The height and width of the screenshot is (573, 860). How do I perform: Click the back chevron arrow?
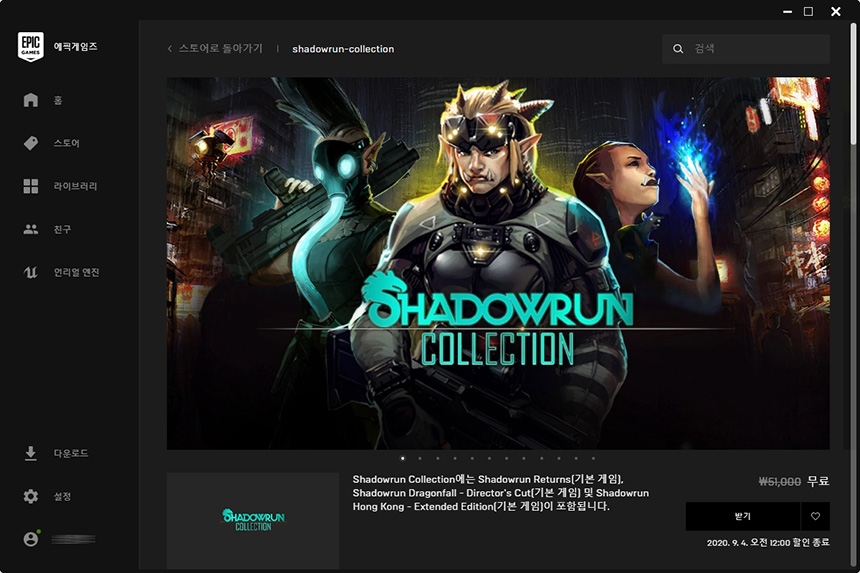coord(169,49)
